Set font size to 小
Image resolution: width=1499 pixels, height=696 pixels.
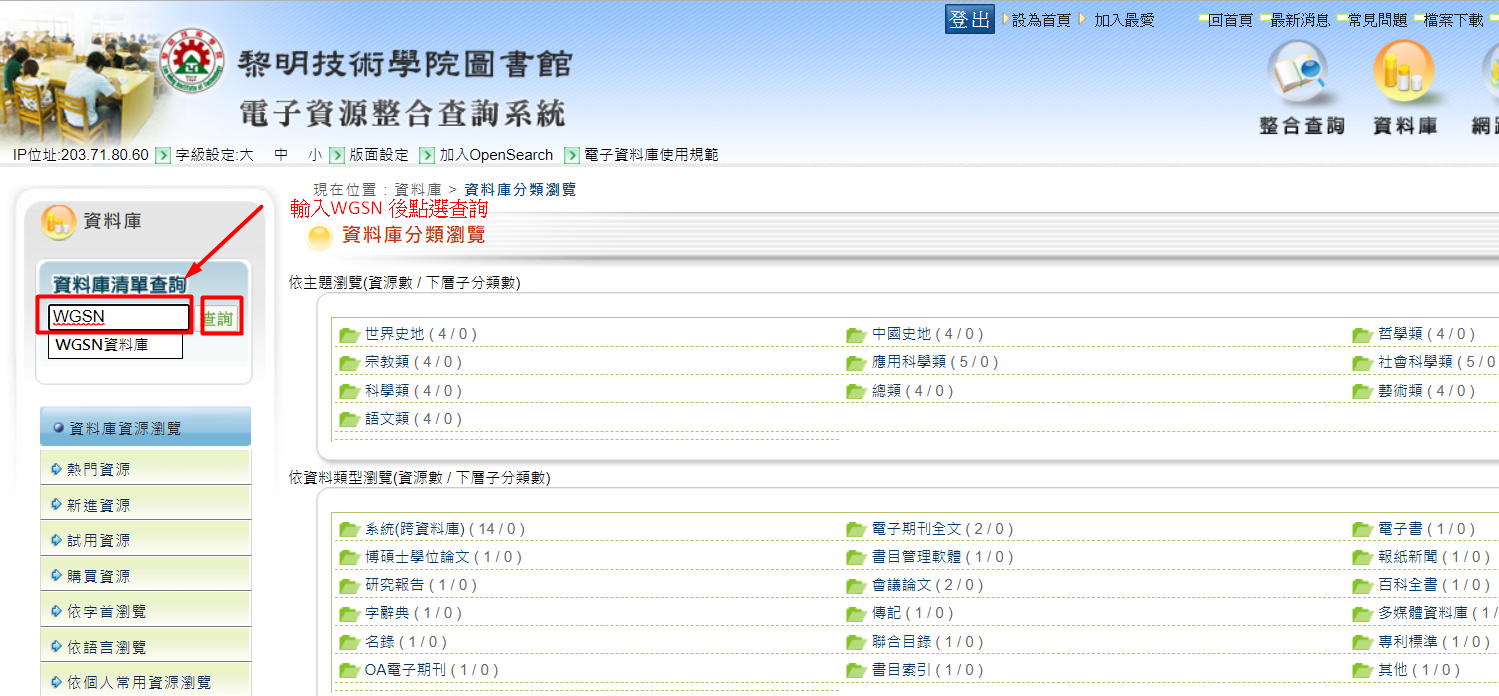[x=315, y=155]
